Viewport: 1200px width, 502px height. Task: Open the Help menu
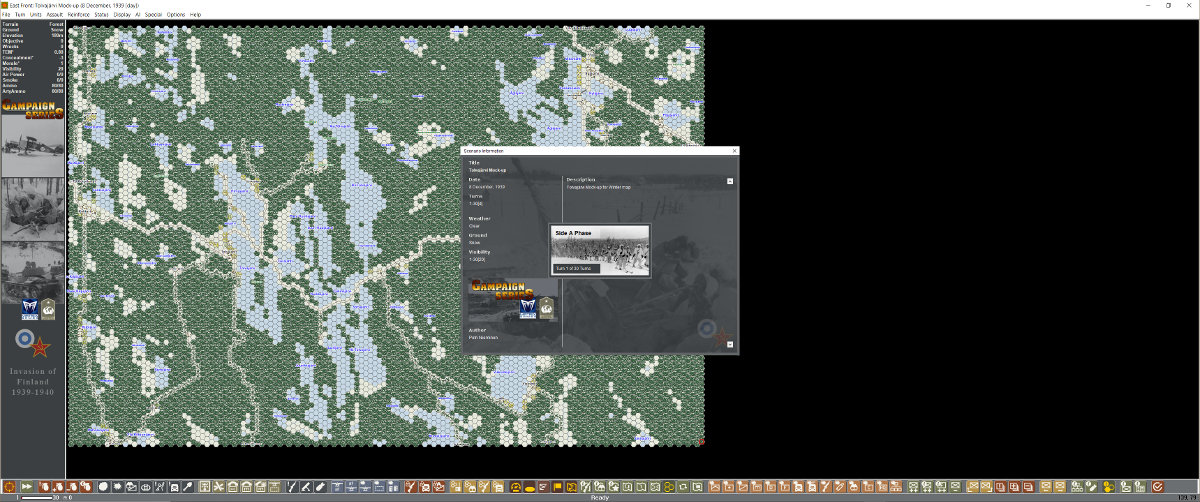(195, 15)
